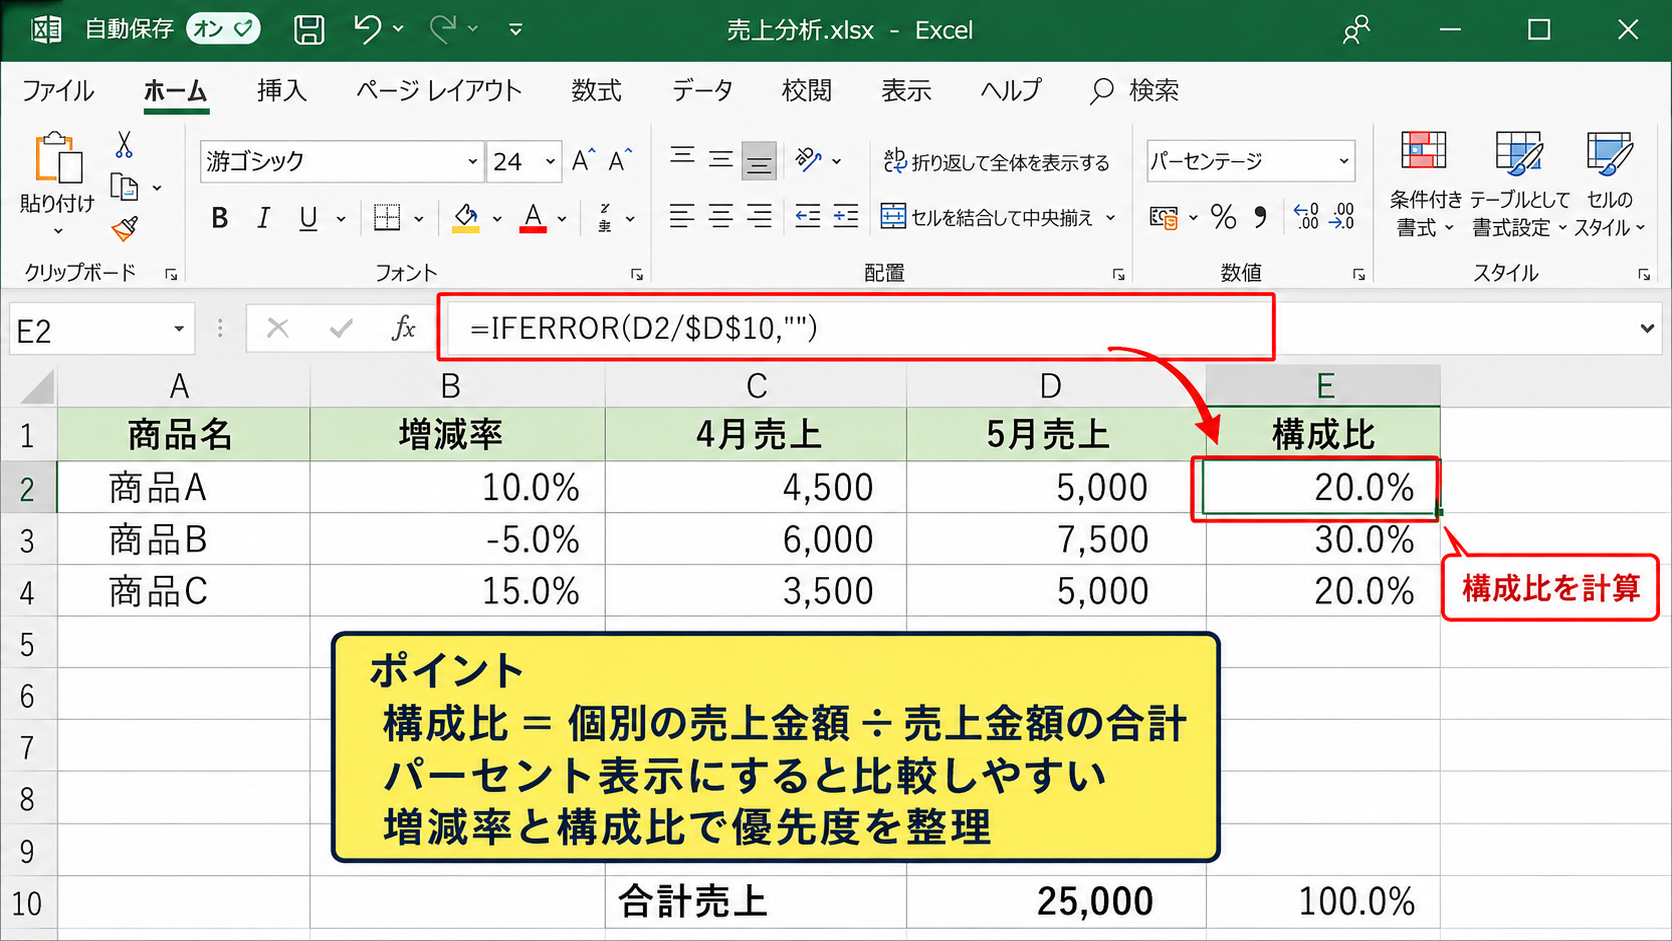This screenshot has height=941, width=1672.
Task: Toggle bottom-align button (active)
Action: tap(759, 160)
